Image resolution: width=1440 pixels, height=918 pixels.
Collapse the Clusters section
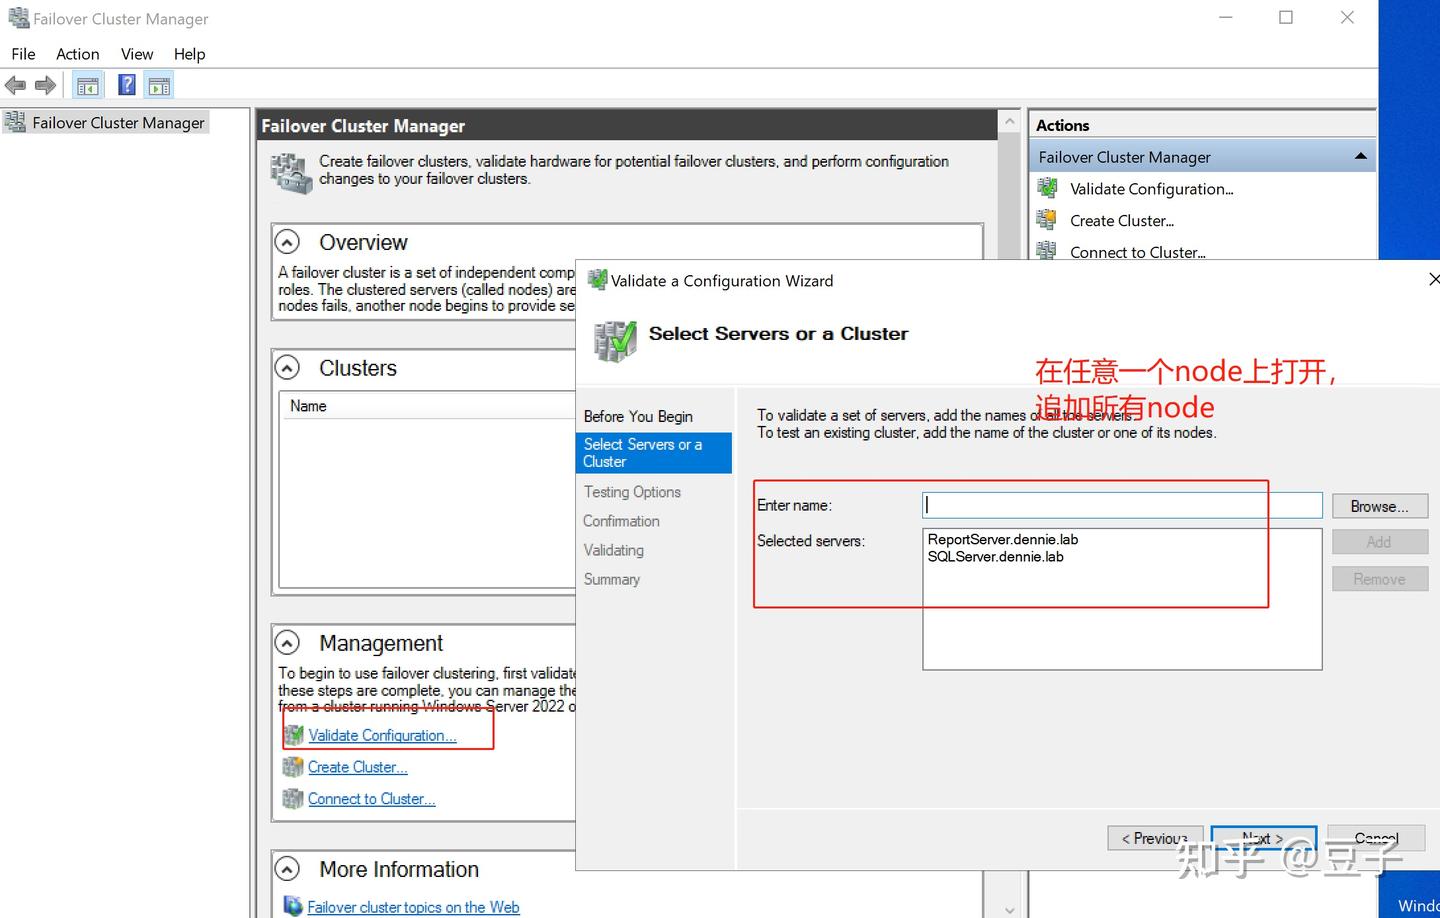pos(287,368)
